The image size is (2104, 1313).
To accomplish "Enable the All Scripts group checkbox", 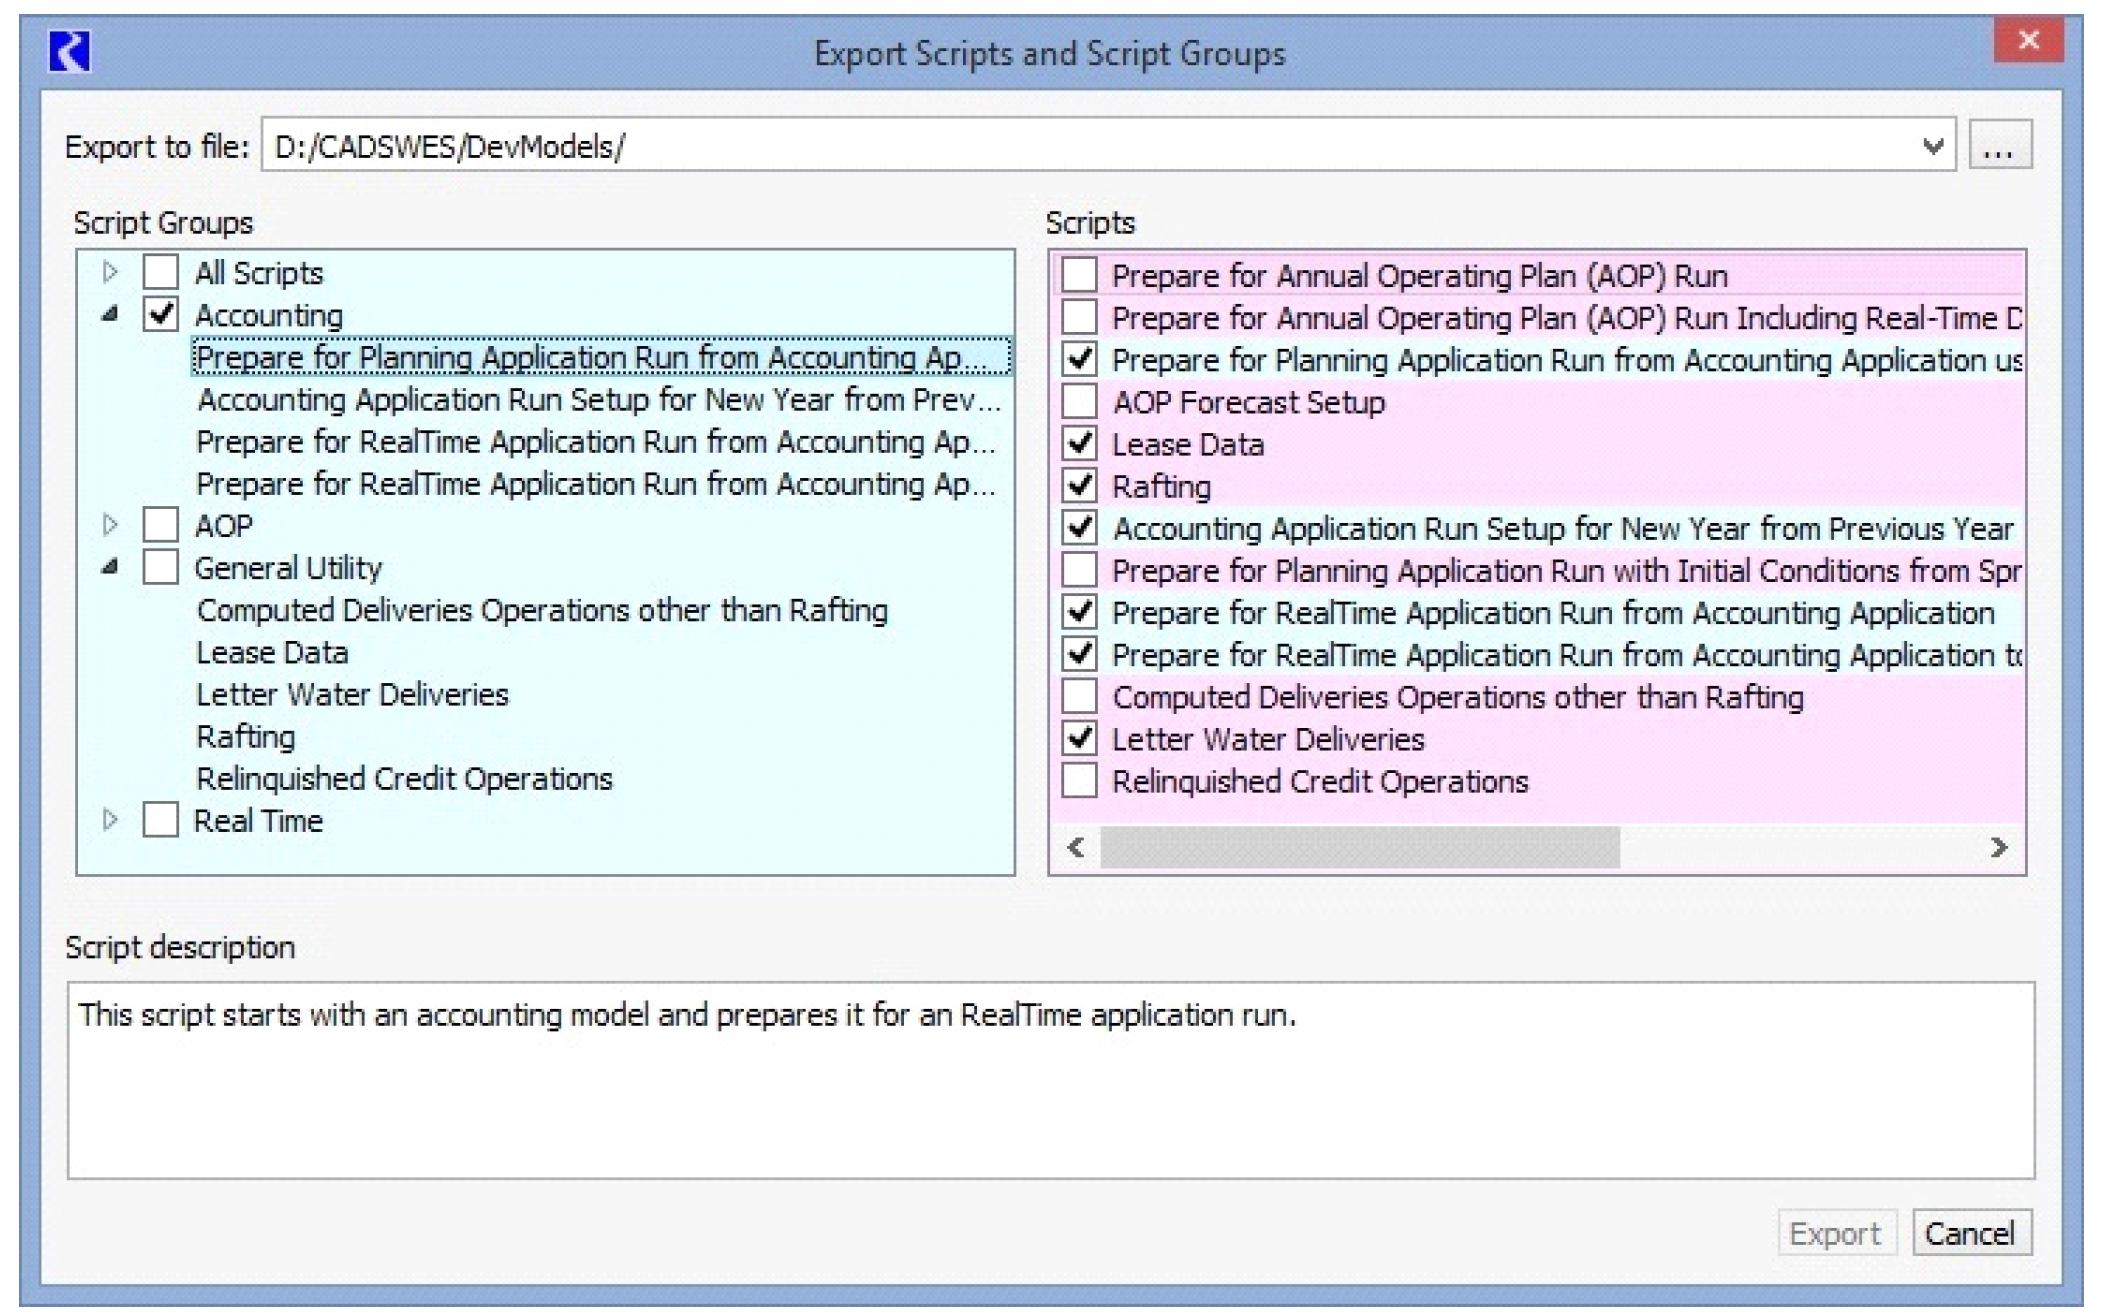I will click(x=160, y=272).
